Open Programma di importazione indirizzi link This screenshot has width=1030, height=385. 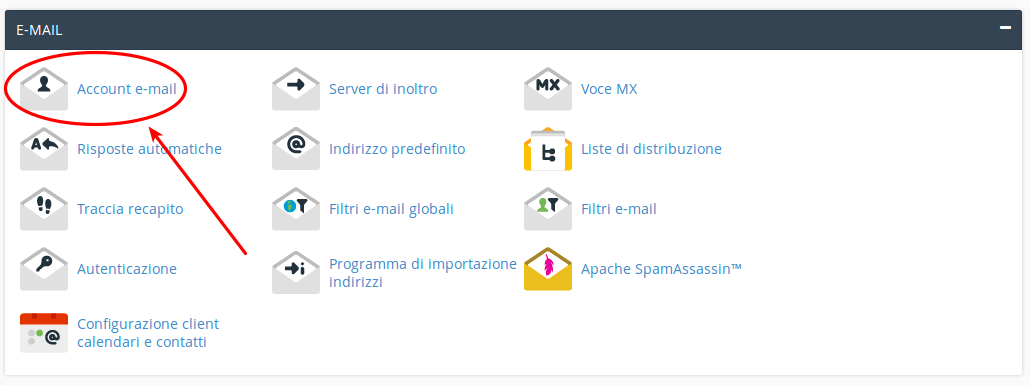point(423,273)
